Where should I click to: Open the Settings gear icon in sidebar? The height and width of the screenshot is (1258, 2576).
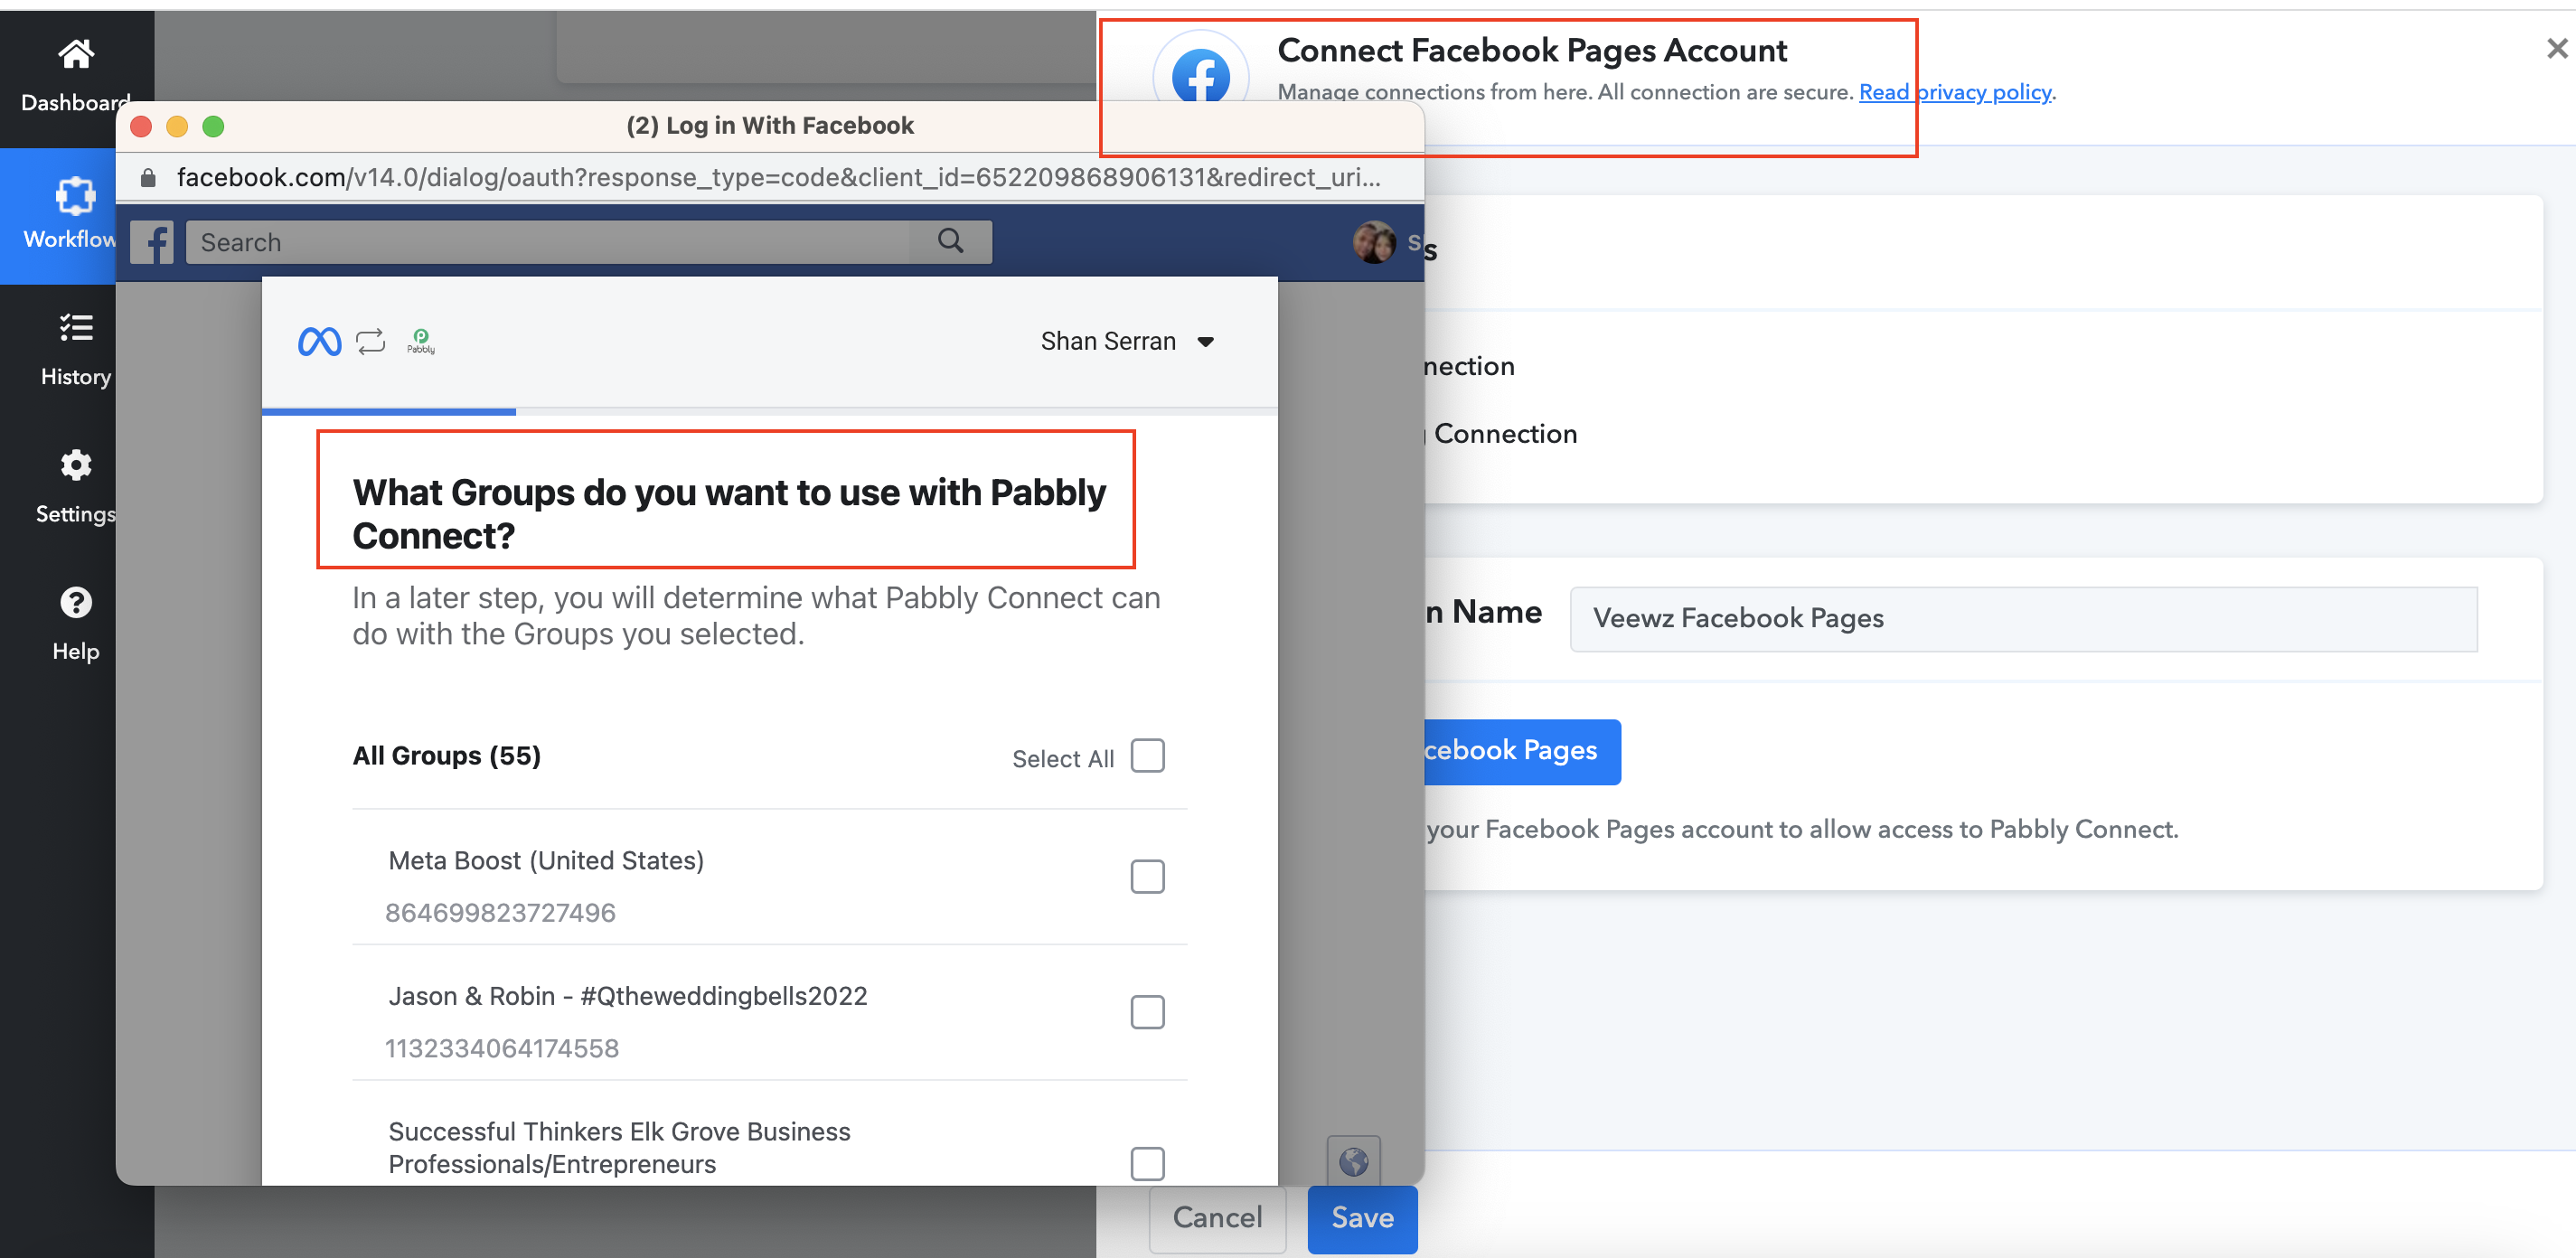point(76,465)
